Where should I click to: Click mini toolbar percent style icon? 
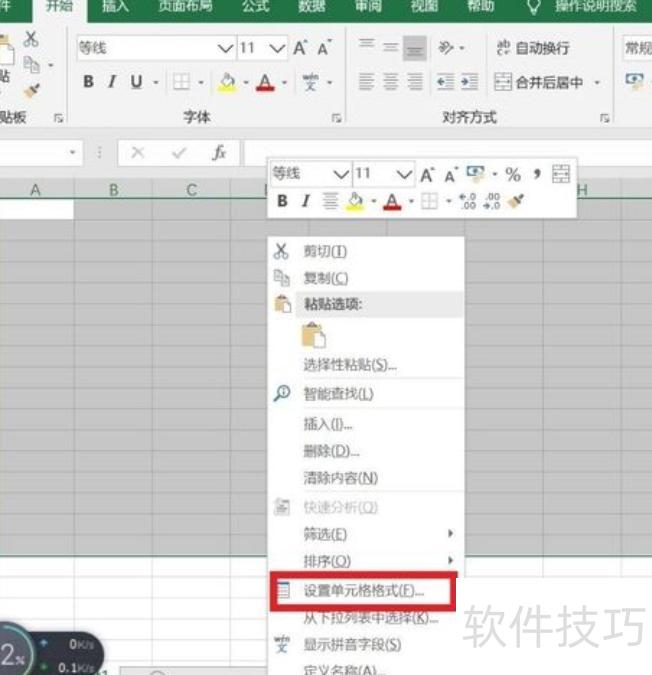point(513,174)
